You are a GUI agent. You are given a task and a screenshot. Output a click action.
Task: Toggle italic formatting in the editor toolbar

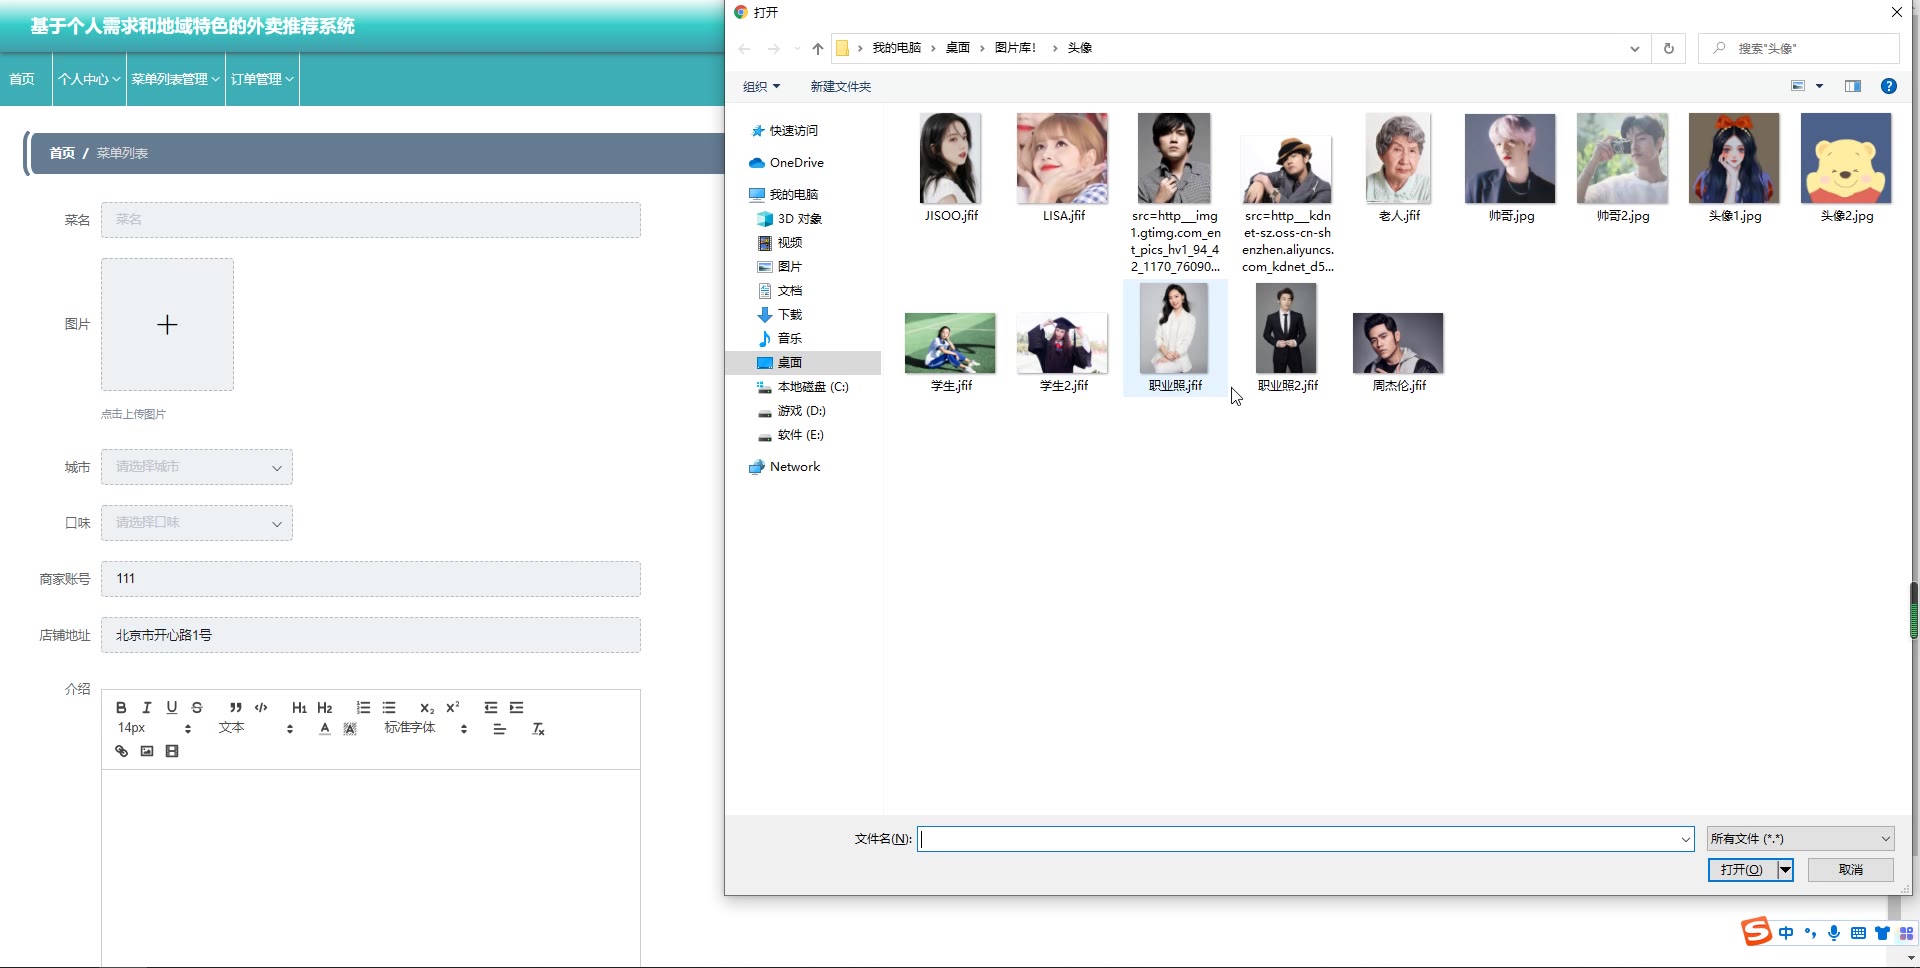point(146,707)
